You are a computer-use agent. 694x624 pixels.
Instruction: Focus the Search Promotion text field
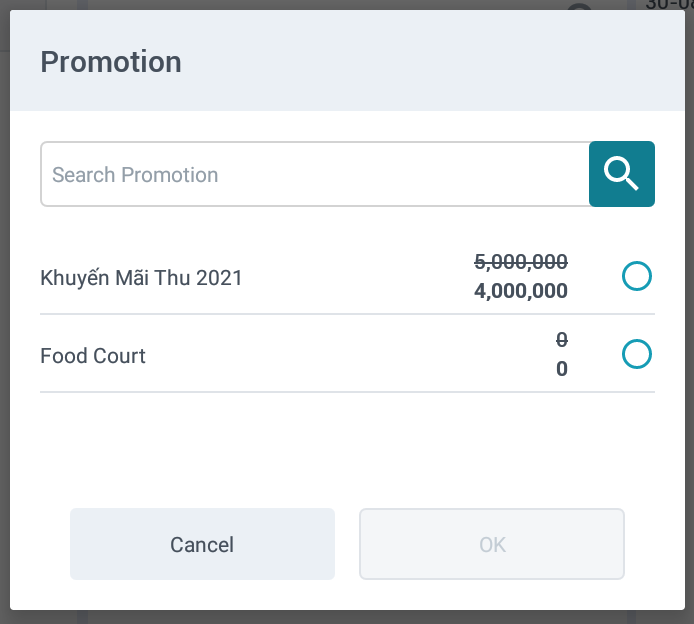(314, 174)
